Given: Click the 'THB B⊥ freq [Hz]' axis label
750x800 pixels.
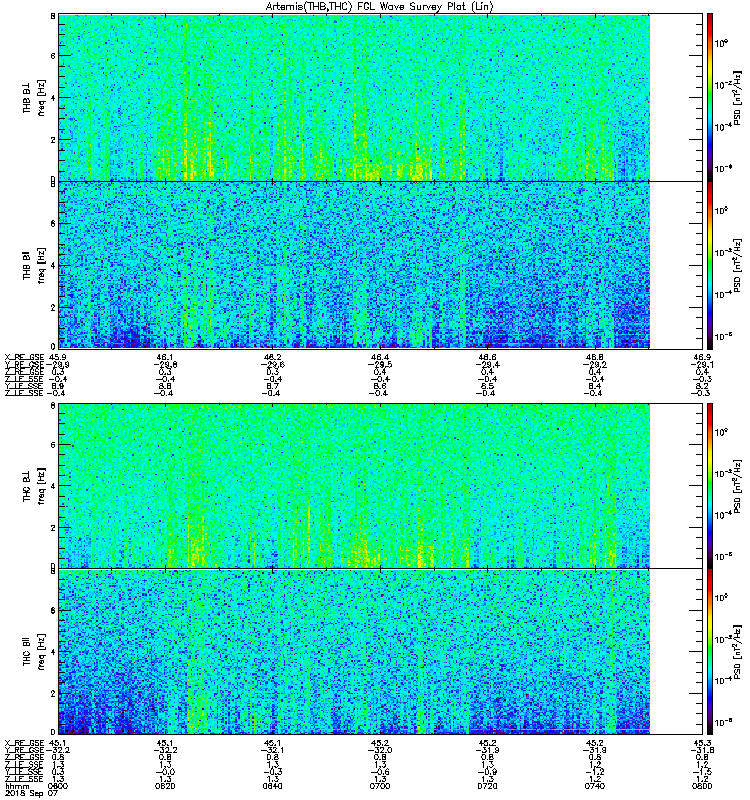Looking at the screenshot, I should 34,97.
